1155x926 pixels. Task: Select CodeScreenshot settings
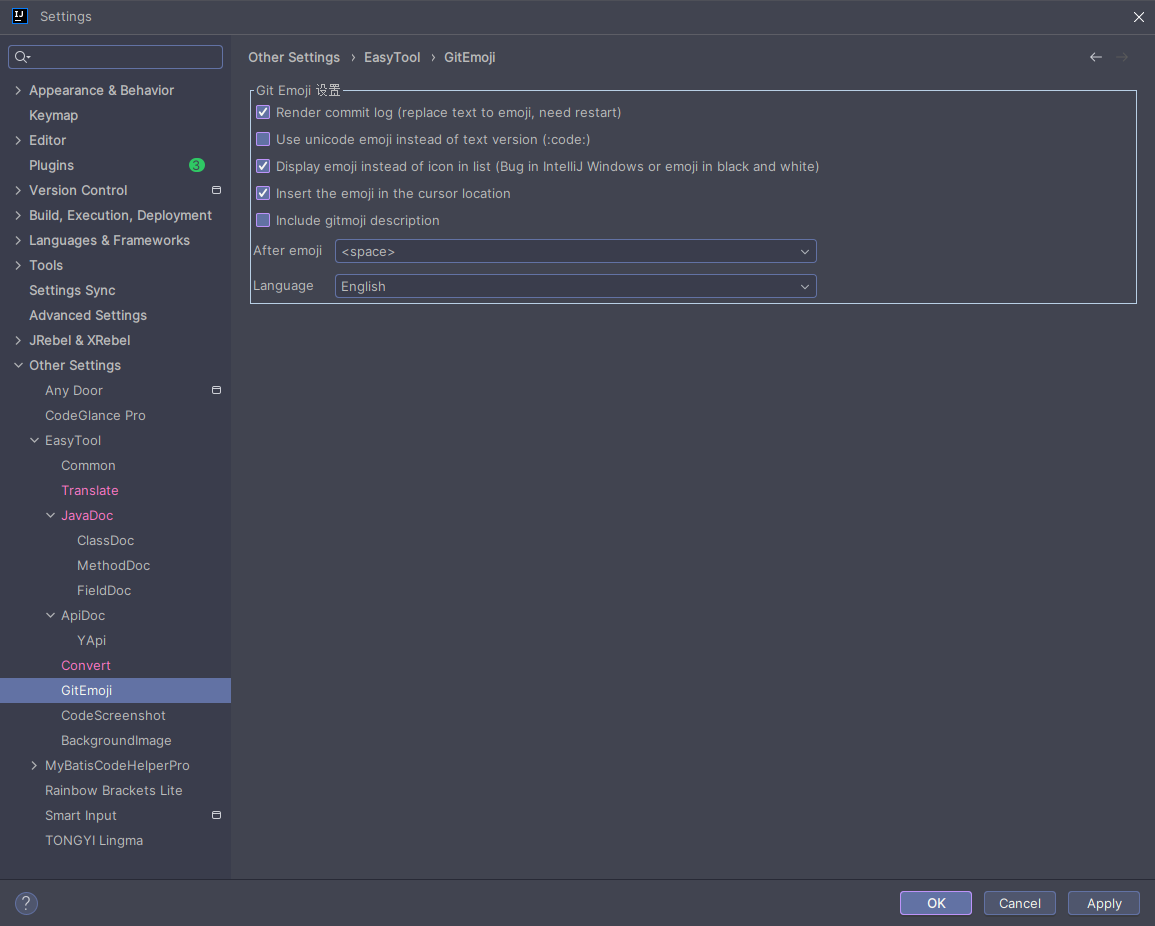point(113,715)
